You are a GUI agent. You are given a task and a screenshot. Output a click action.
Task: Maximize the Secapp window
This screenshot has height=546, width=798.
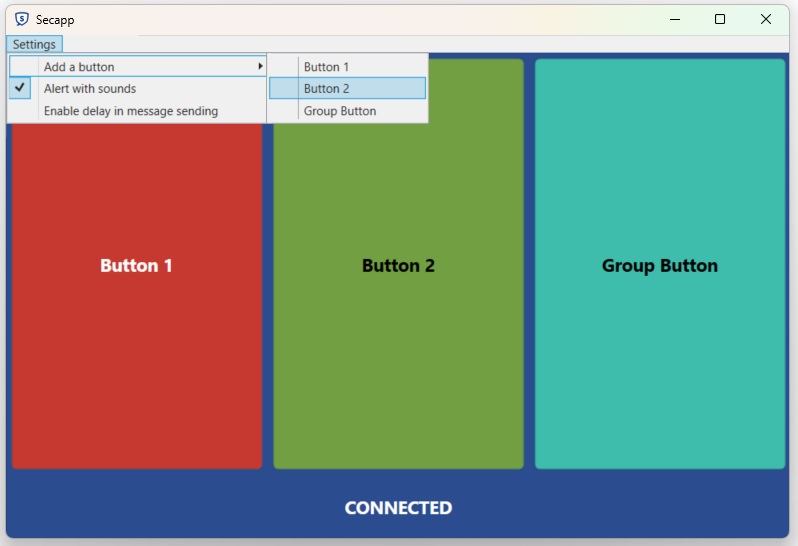click(720, 19)
